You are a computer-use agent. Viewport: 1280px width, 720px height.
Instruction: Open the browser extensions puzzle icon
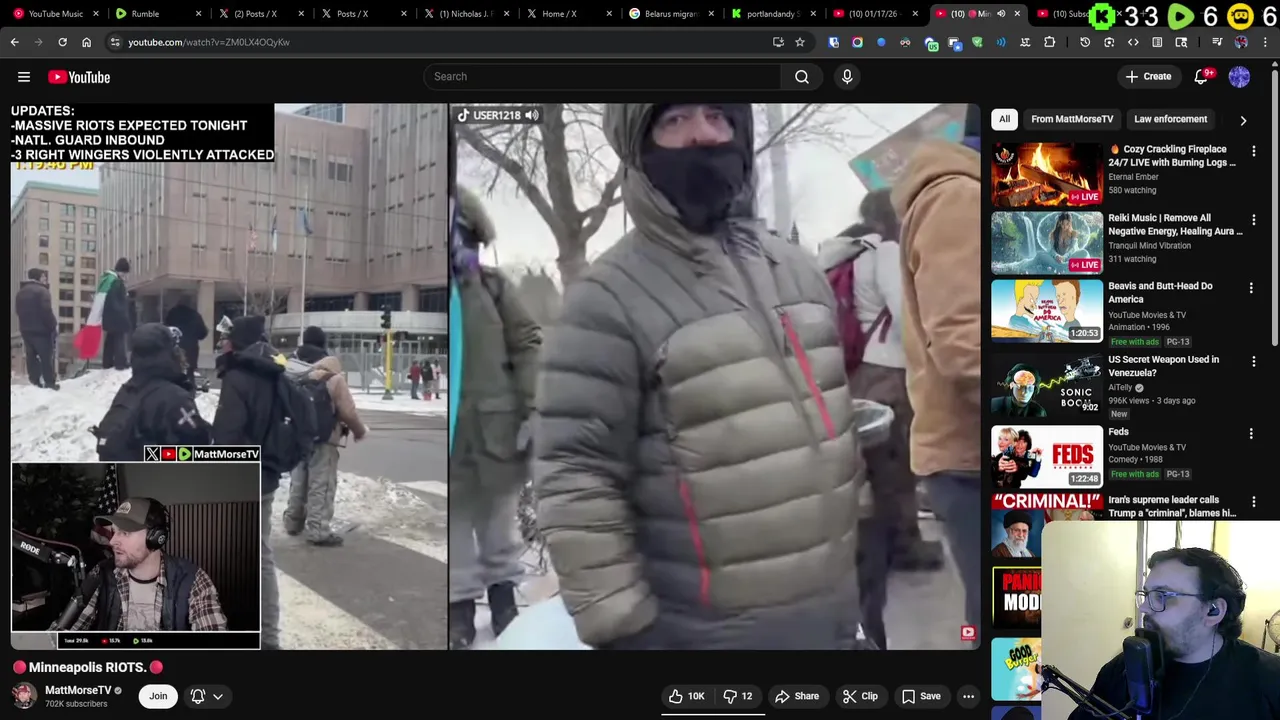(x=1049, y=42)
